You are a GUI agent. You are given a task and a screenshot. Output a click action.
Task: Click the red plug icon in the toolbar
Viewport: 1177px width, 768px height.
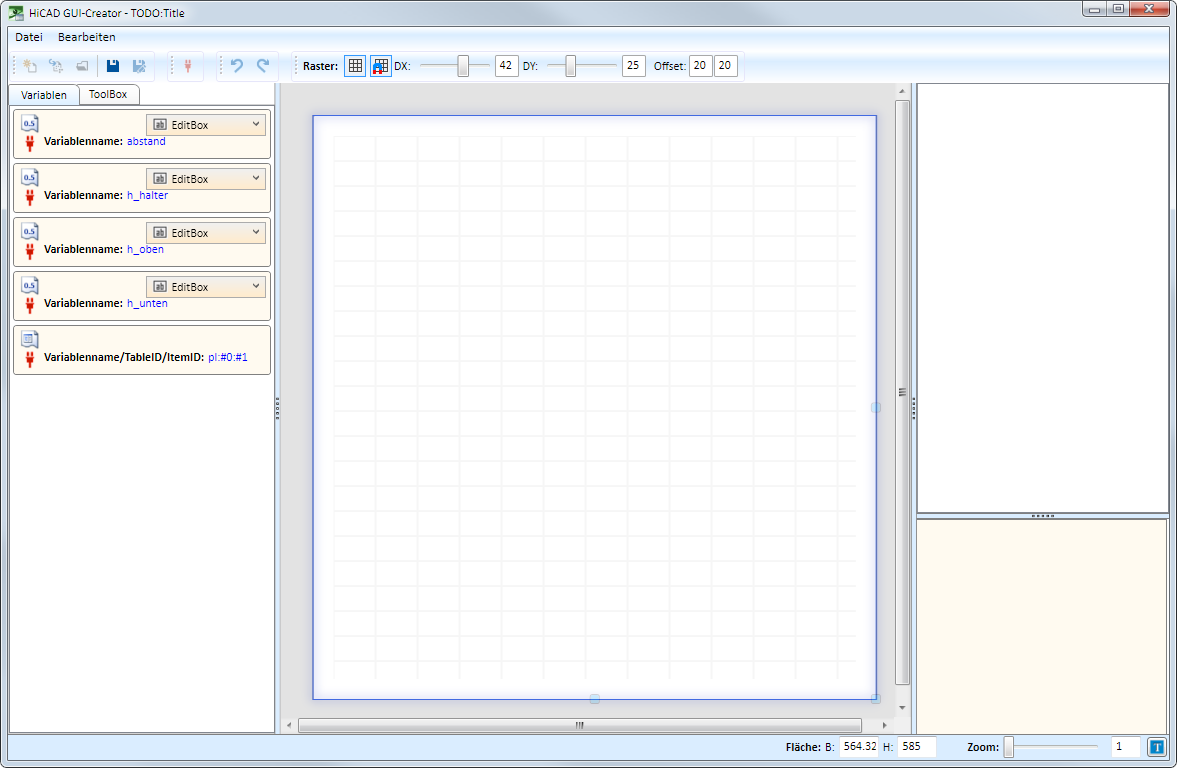[x=187, y=66]
